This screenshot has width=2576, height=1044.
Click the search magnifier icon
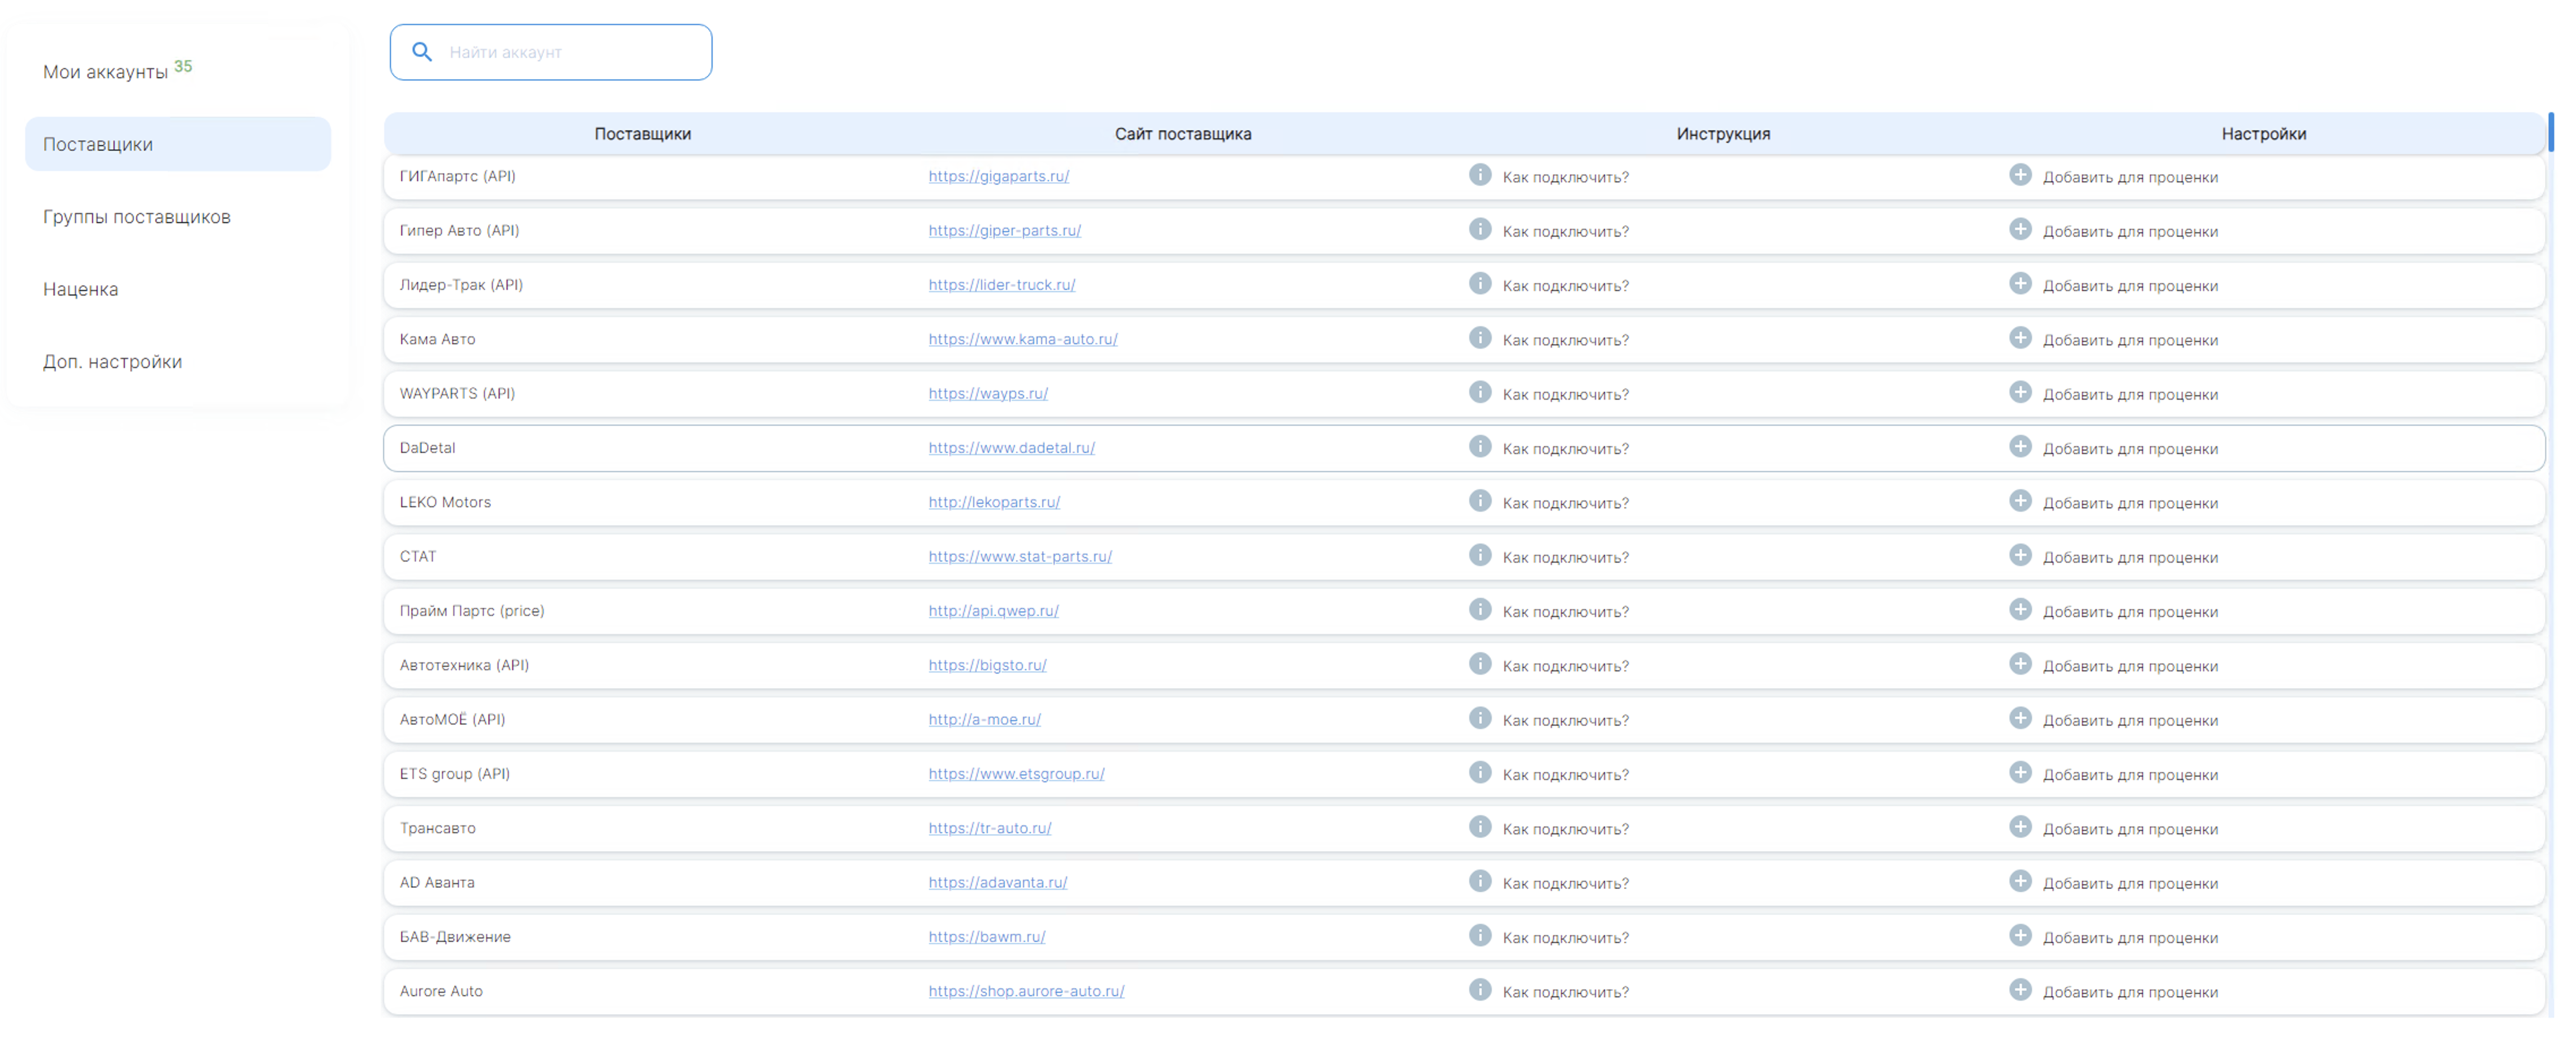(x=422, y=52)
